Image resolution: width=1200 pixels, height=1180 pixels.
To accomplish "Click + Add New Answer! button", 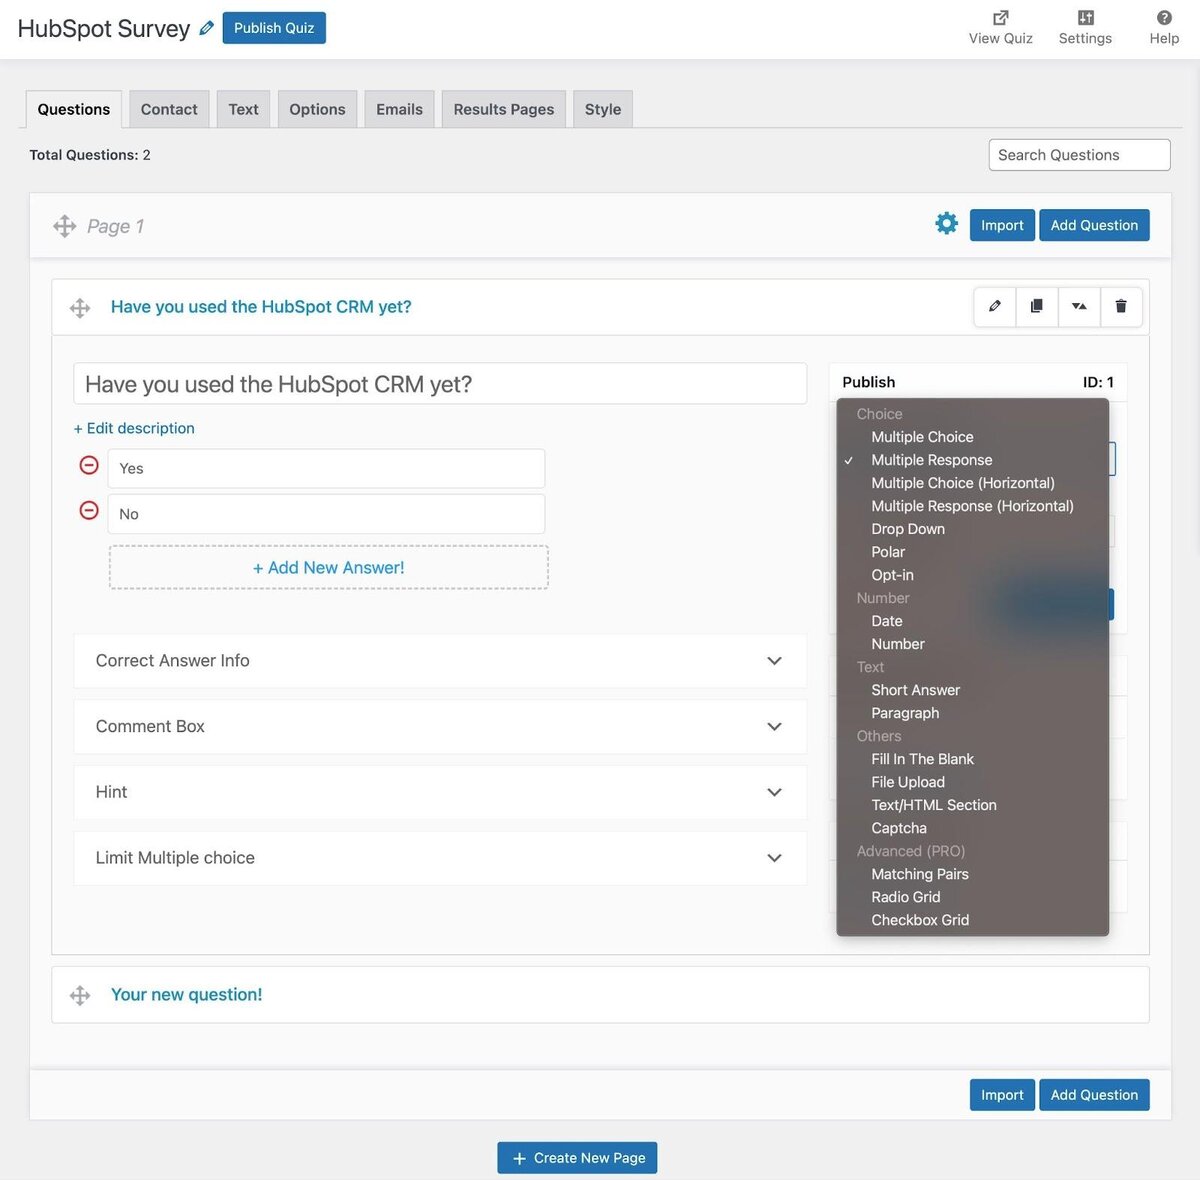I will point(328,568).
